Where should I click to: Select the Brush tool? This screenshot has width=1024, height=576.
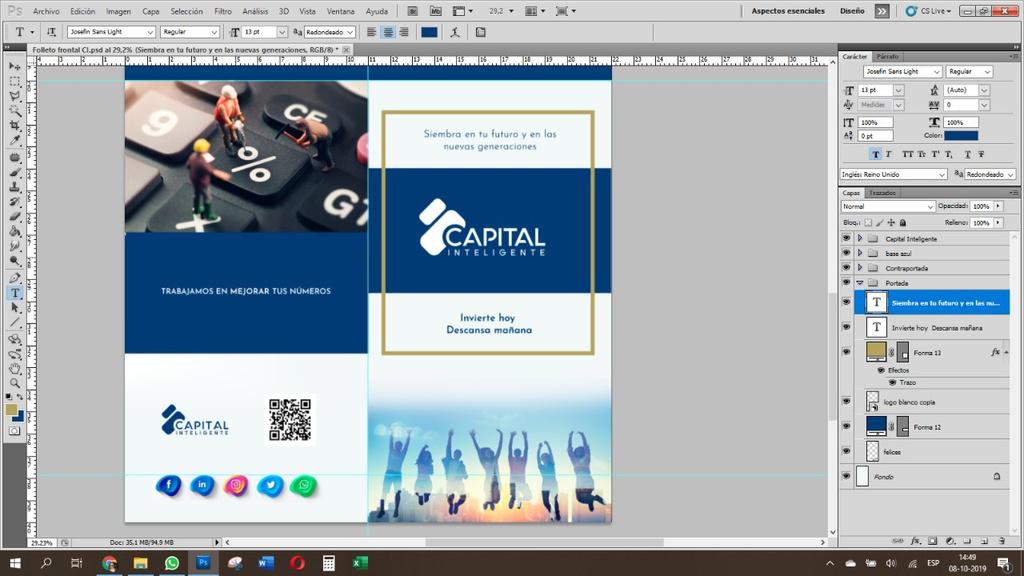(14, 172)
